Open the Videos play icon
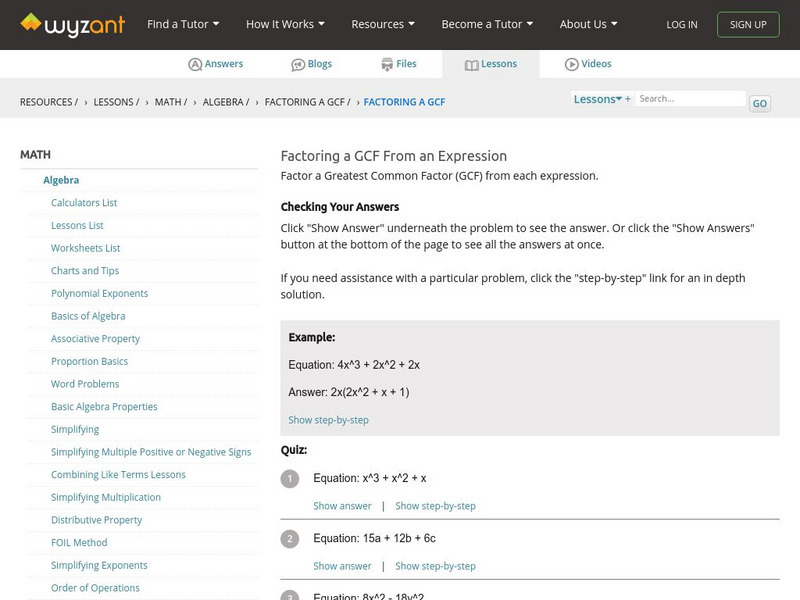The image size is (800, 600). click(x=571, y=64)
